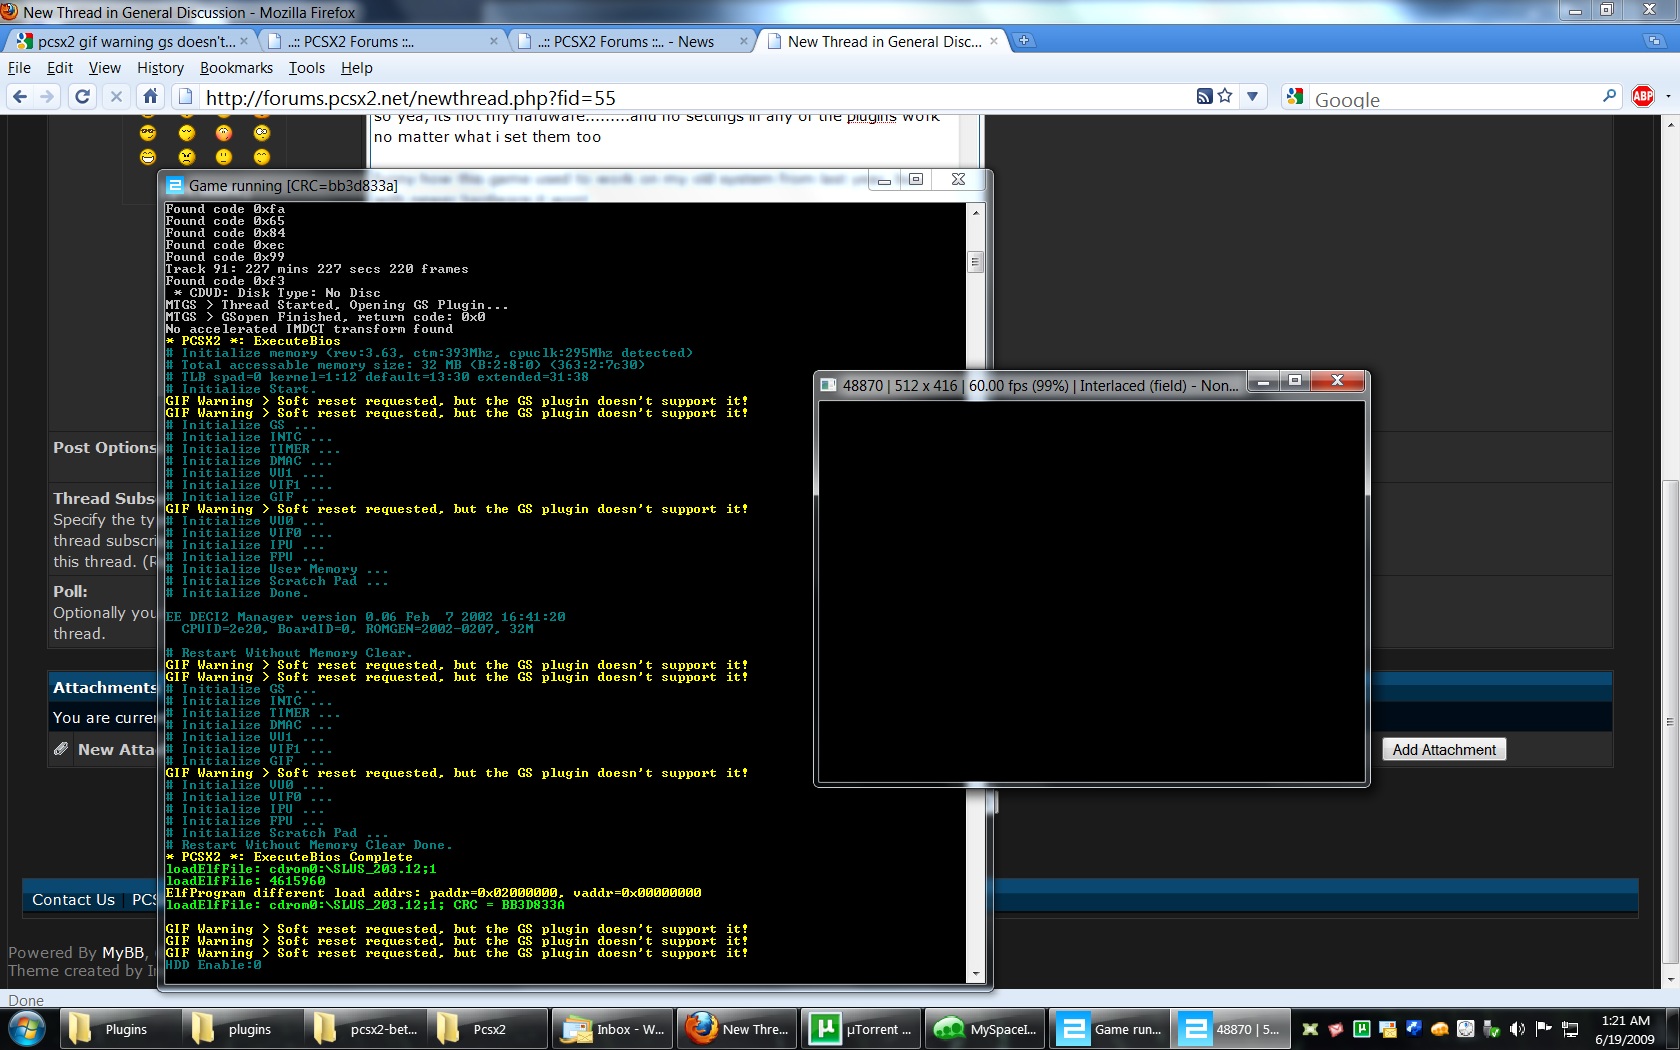The height and width of the screenshot is (1050, 1680).
Task: Open the File menu
Action: (x=19, y=68)
